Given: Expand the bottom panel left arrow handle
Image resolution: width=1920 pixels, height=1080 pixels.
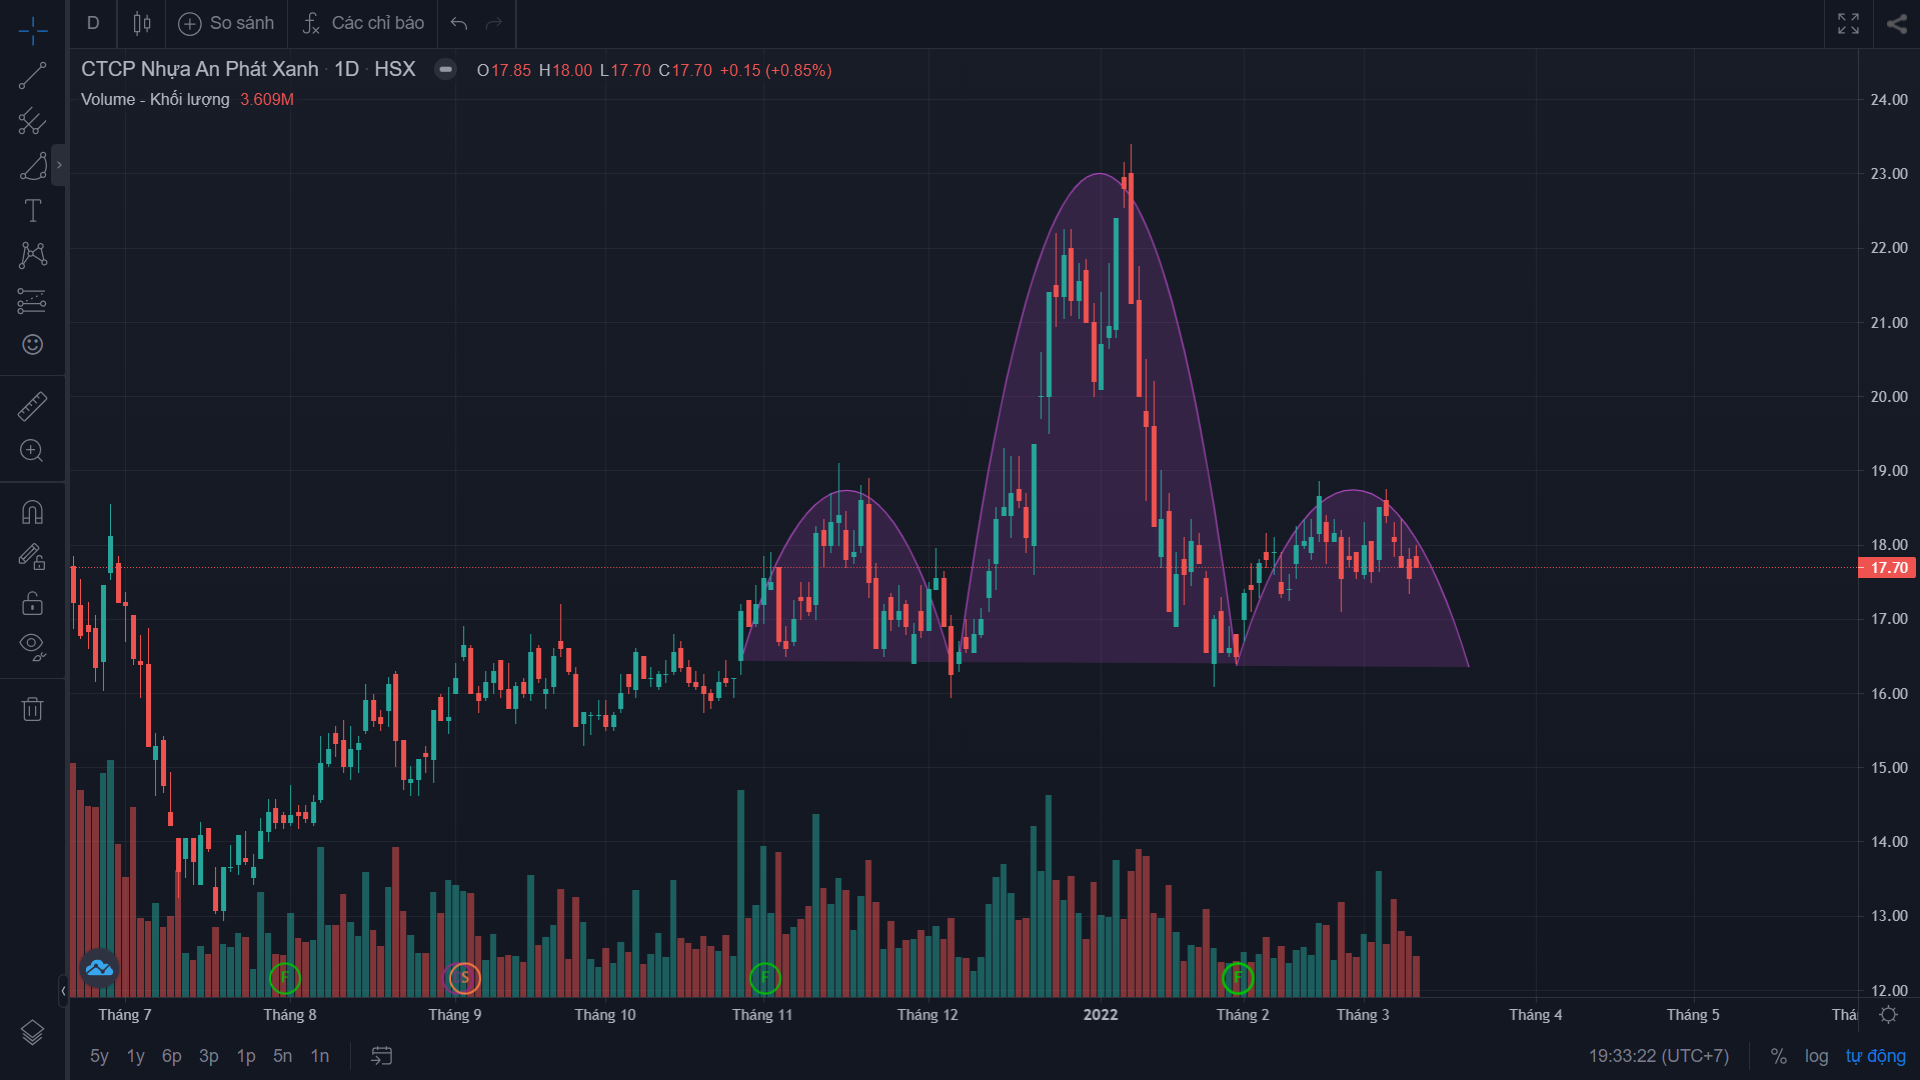Looking at the screenshot, I should pyautogui.click(x=63, y=990).
